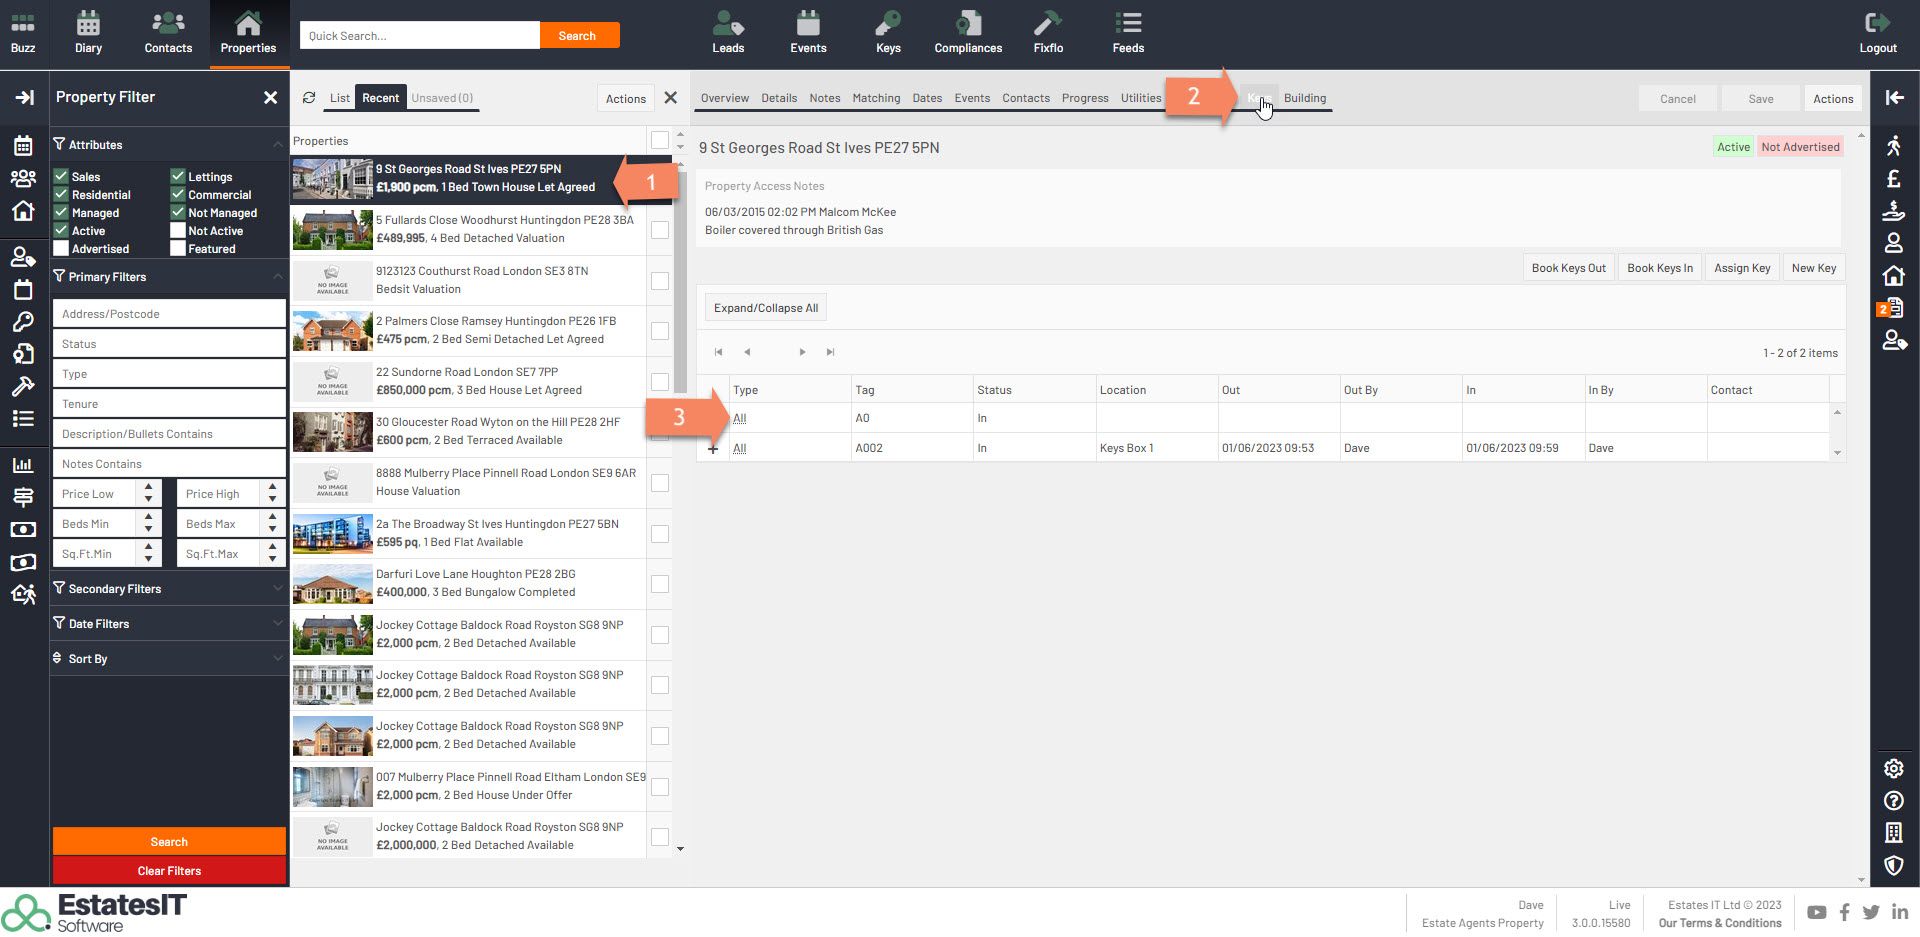This screenshot has height=937, width=1920.
Task: Open the Diary calendar icon
Action: [88, 24]
